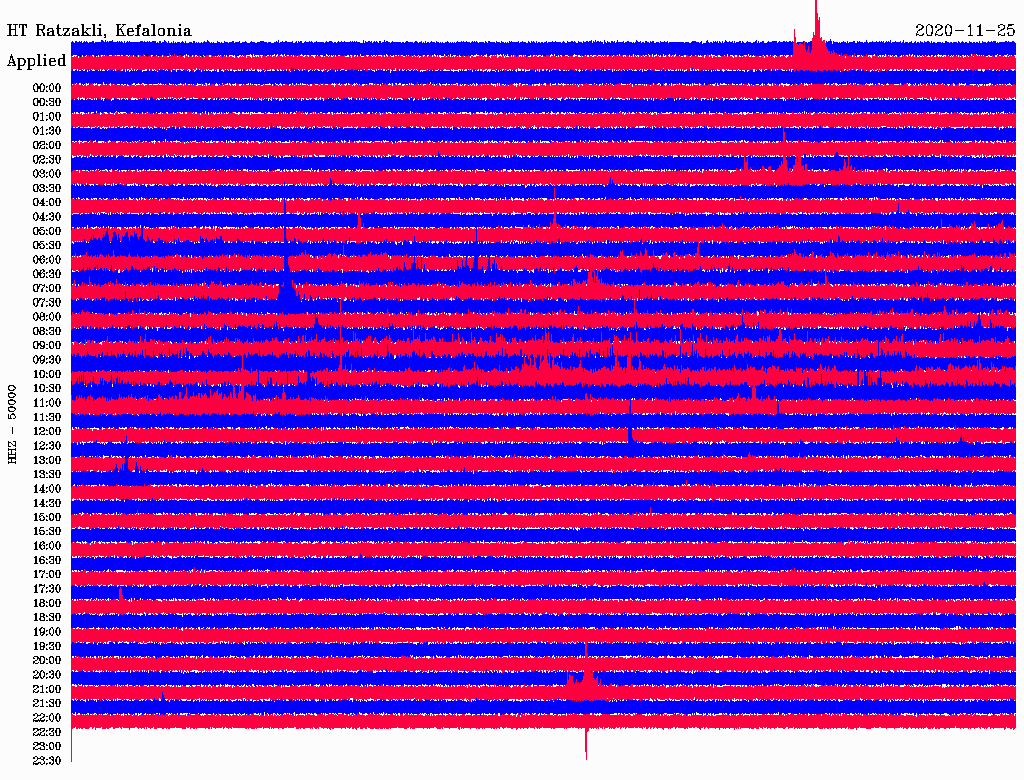Screen dimensions: 1024x780
Task: Select the 21:30 time label
Action: coord(47,704)
